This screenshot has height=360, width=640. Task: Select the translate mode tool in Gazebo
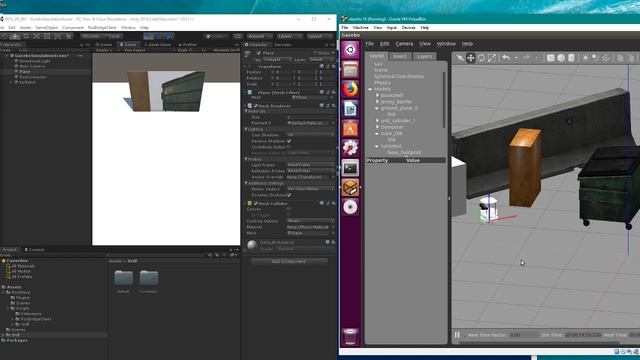tap(471, 58)
